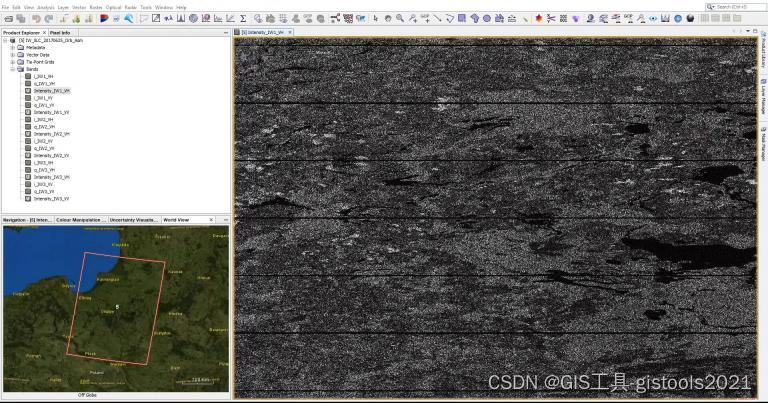
Task: Expand the Vector Data folder
Action: point(13,55)
